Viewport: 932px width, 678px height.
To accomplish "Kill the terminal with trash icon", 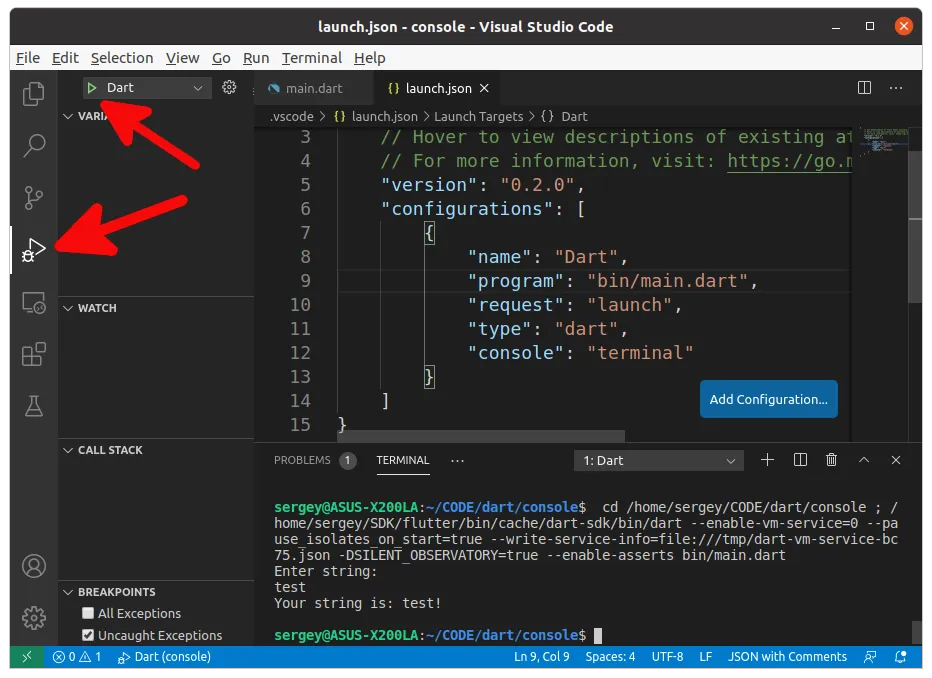I will pyautogui.click(x=832, y=460).
